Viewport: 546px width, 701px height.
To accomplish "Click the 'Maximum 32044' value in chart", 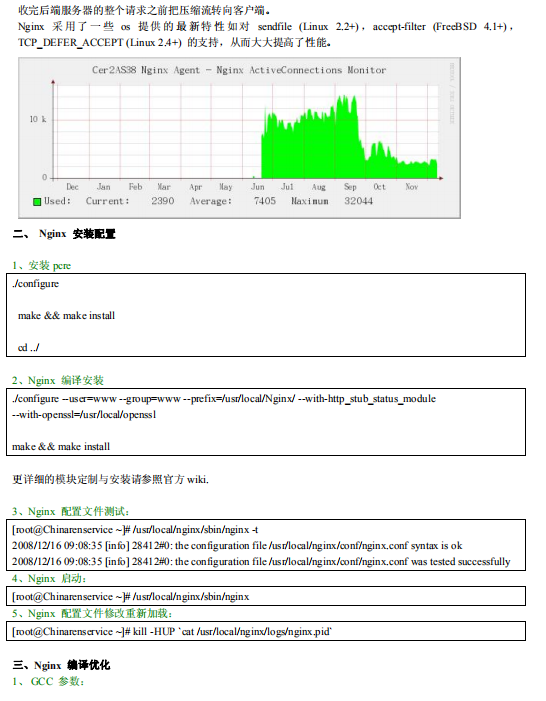I will (332, 201).
